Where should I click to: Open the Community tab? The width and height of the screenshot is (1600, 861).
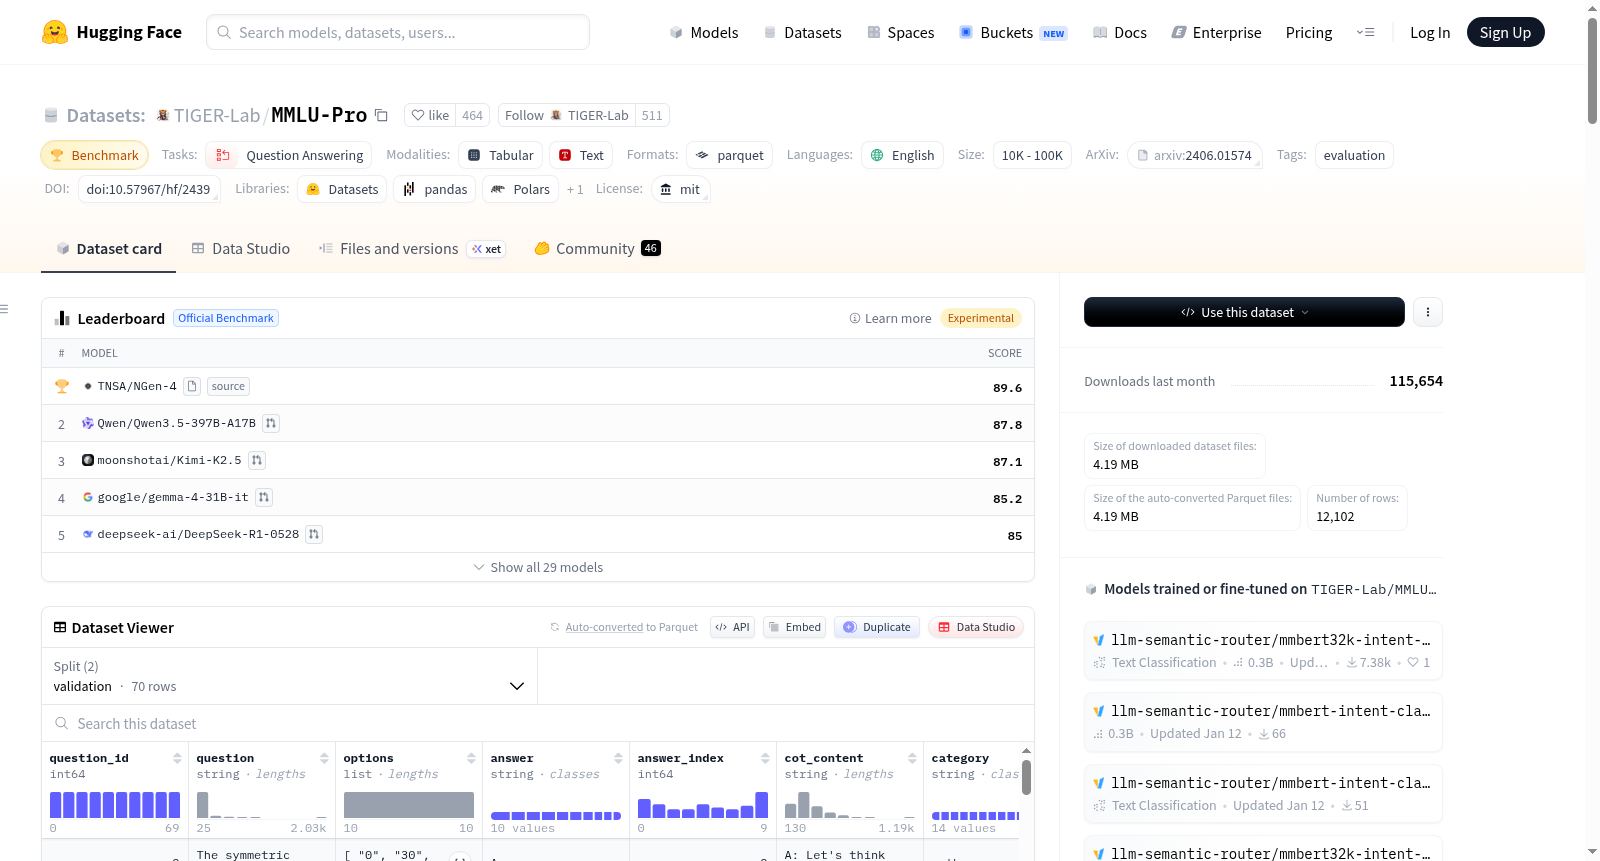point(597,248)
